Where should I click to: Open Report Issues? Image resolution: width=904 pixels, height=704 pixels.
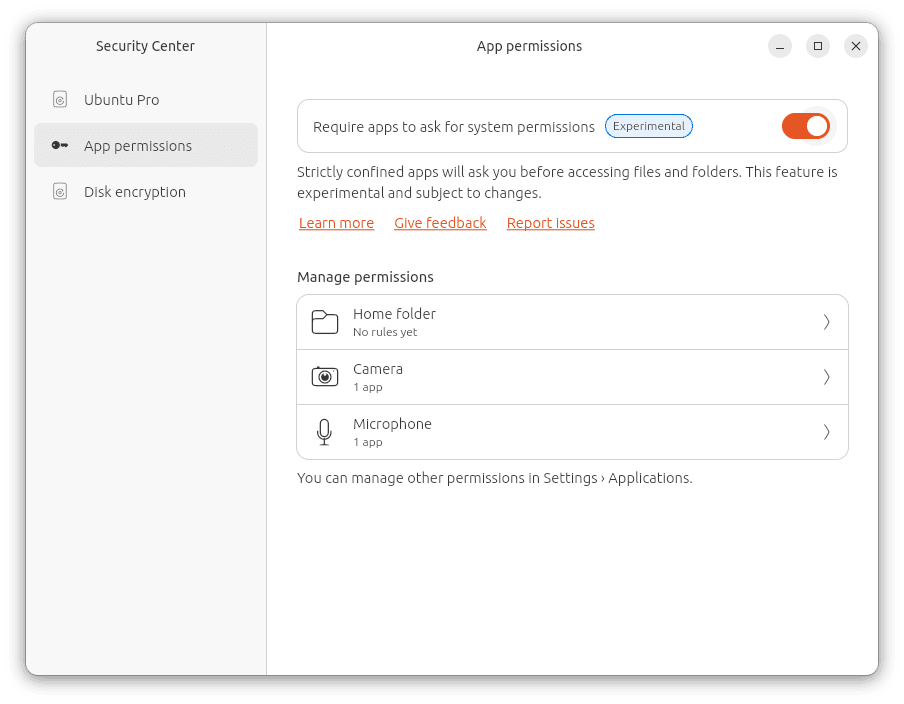(x=550, y=223)
